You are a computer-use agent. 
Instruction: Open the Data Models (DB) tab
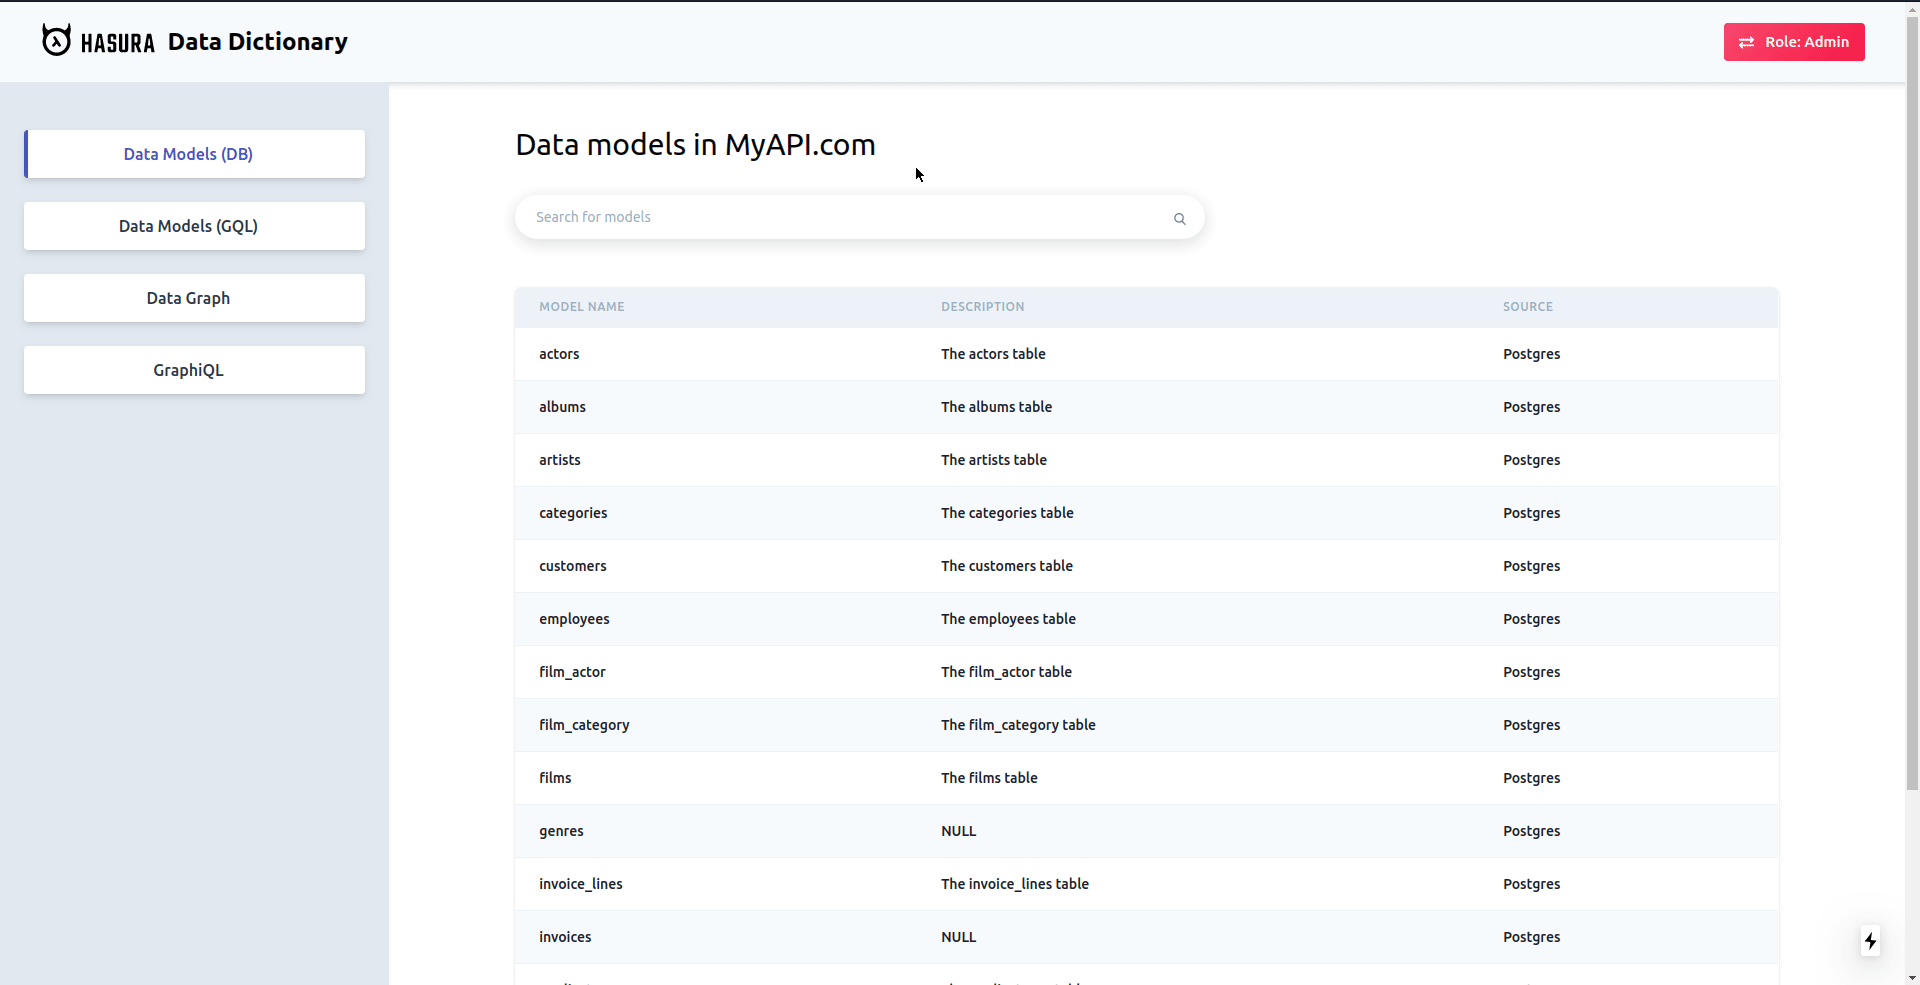pos(194,154)
